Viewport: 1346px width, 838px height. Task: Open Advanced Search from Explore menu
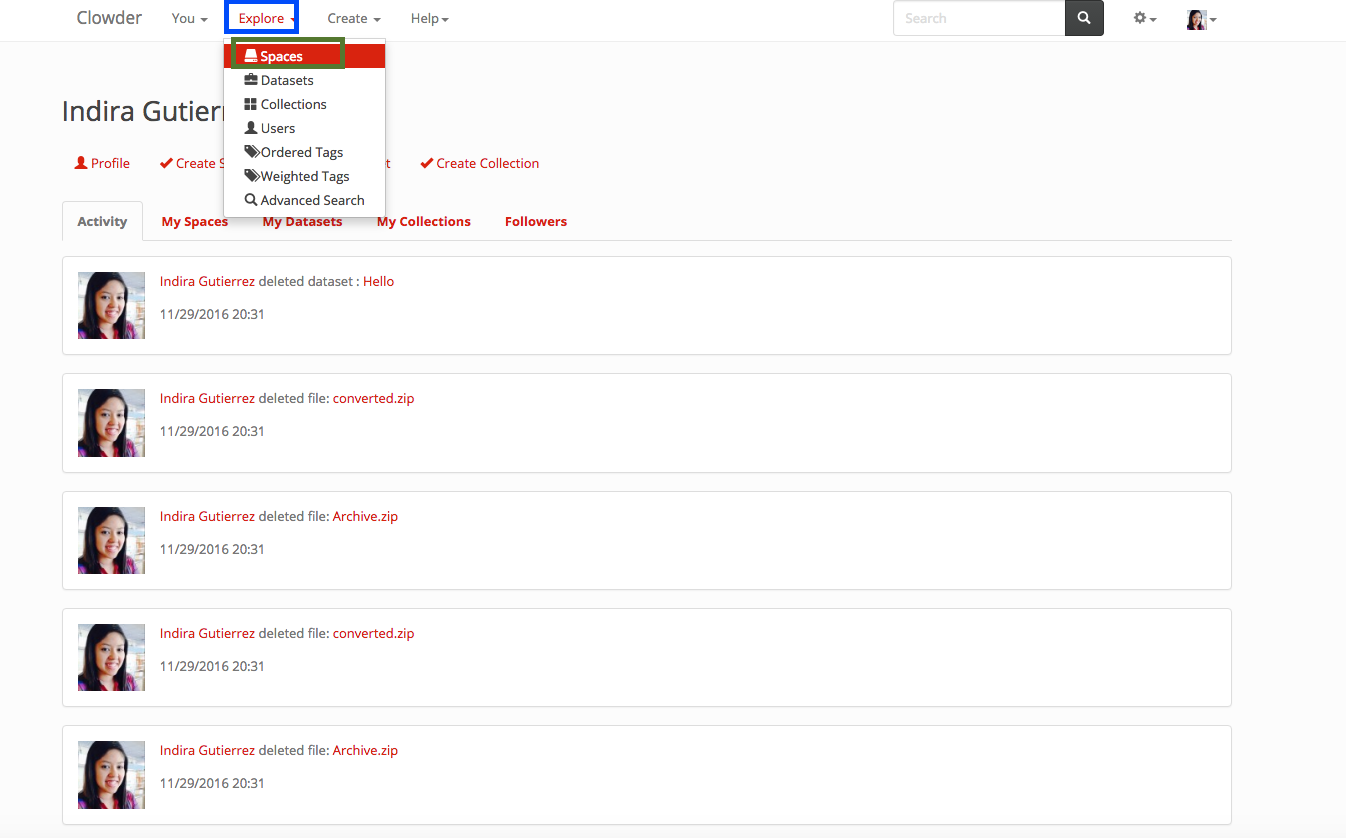pos(312,200)
